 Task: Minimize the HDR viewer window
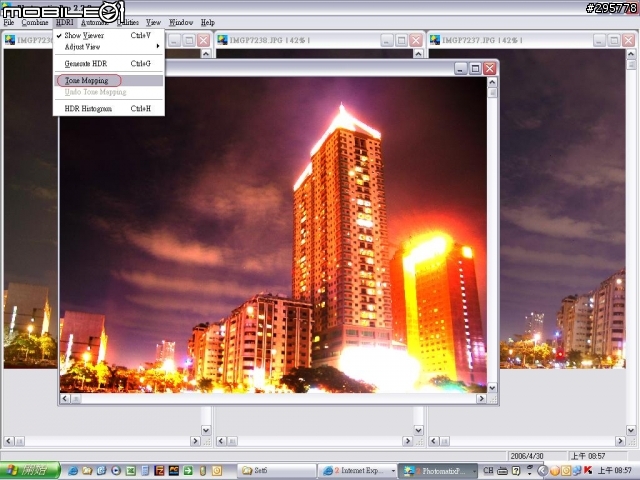(460, 68)
